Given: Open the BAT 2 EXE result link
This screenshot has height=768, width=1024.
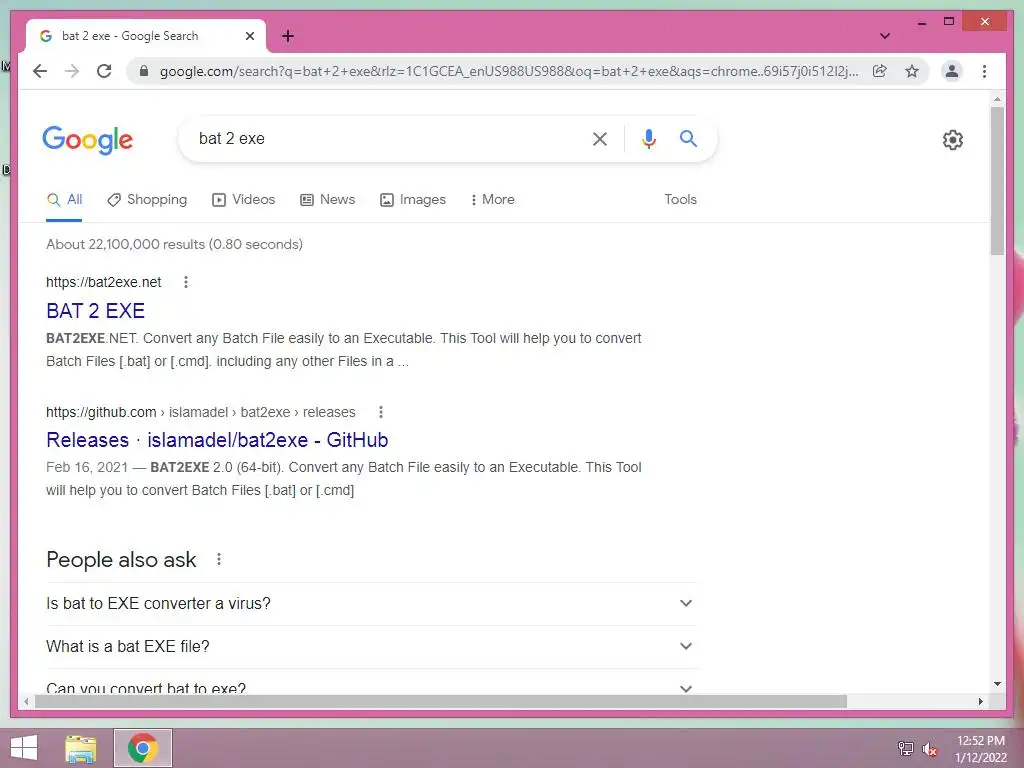Looking at the screenshot, I should (x=95, y=311).
